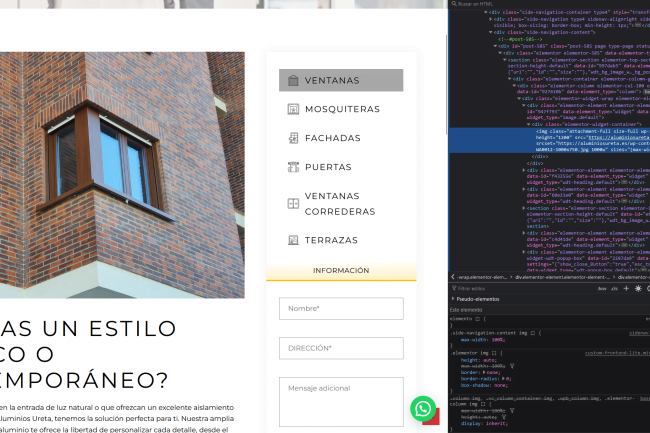Screen dimensions: 650x433
Task: Click the Nombre input field
Action: (341, 309)
